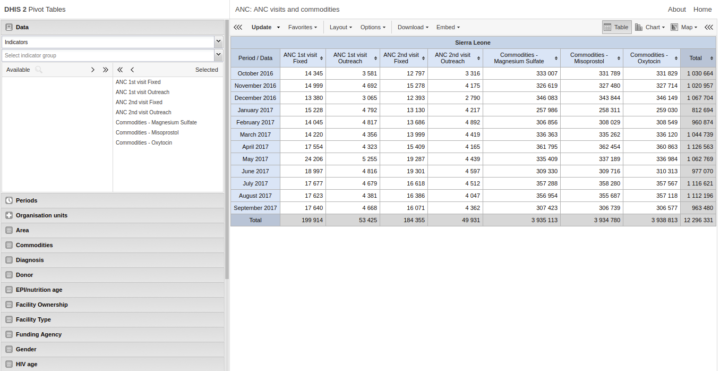Viewport: 720px width, 371px height.
Task: Expand the Facility Type section
Action: tap(113, 320)
